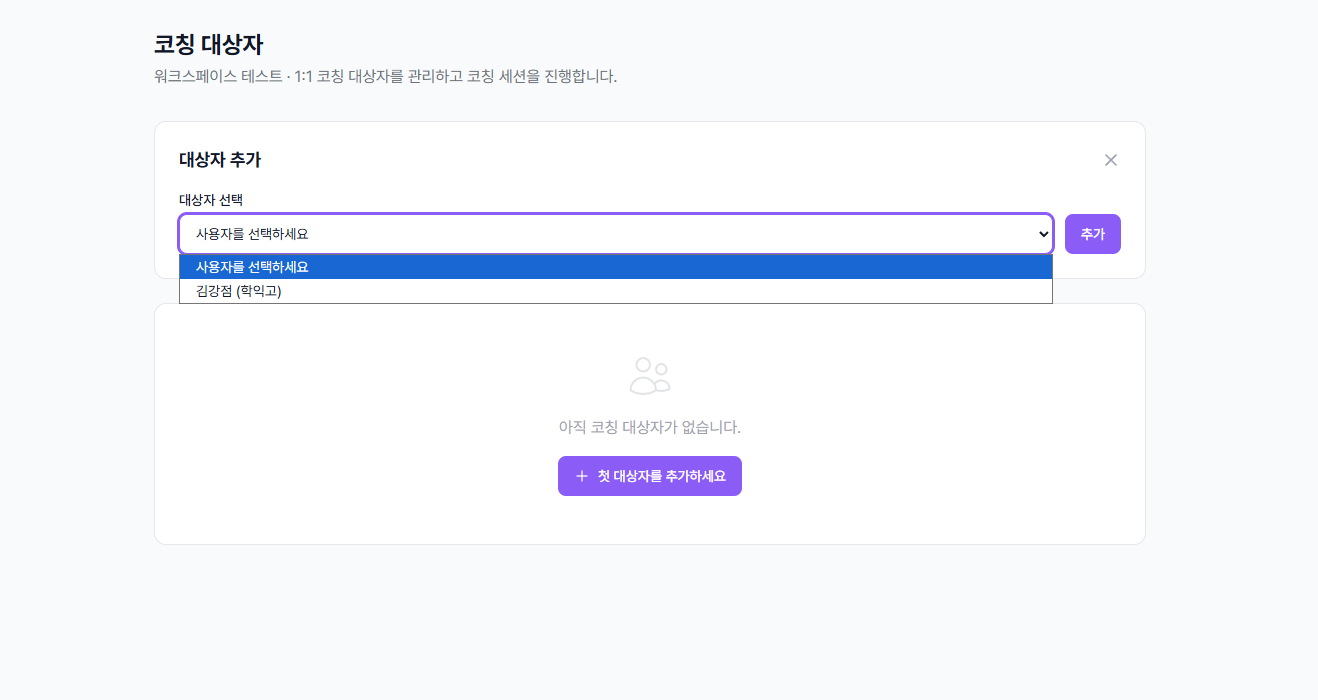1318x700 pixels.
Task: Click the plus icon on the add button
Action: pyautogui.click(x=580, y=475)
